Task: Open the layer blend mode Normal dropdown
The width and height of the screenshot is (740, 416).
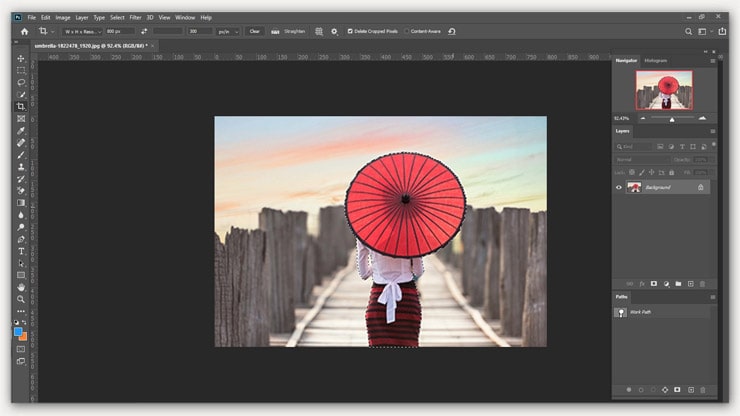Action: [x=642, y=159]
